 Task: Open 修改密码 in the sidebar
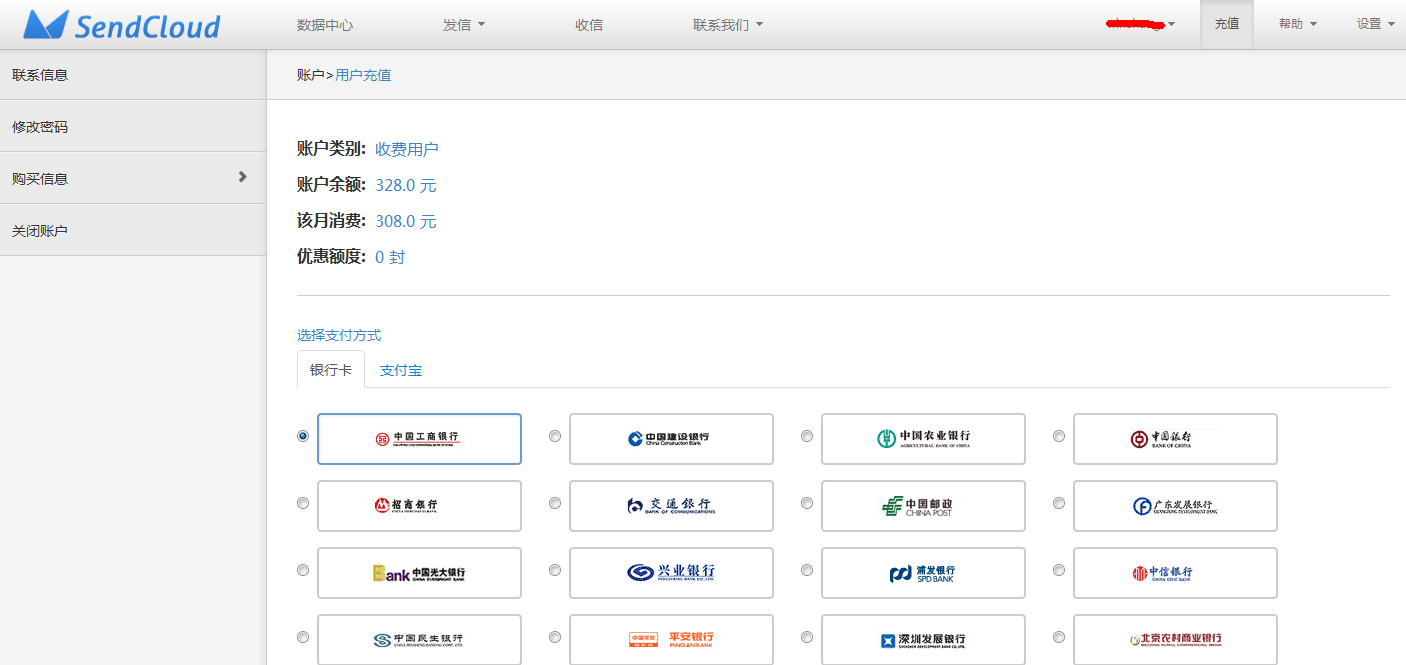(x=133, y=126)
